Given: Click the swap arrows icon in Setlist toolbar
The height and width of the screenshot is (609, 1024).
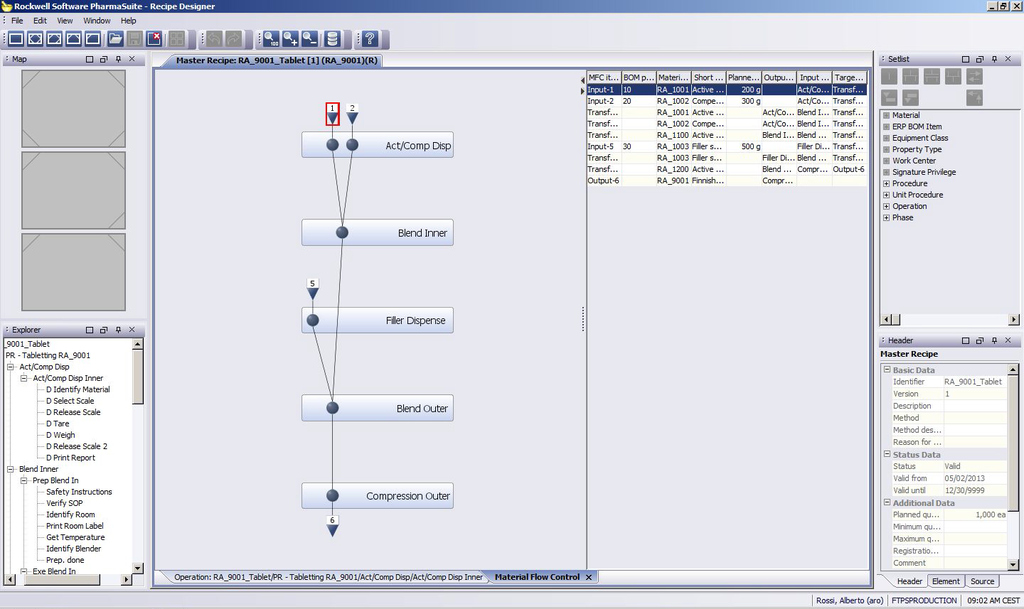Looking at the screenshot, I should [974, 76].
